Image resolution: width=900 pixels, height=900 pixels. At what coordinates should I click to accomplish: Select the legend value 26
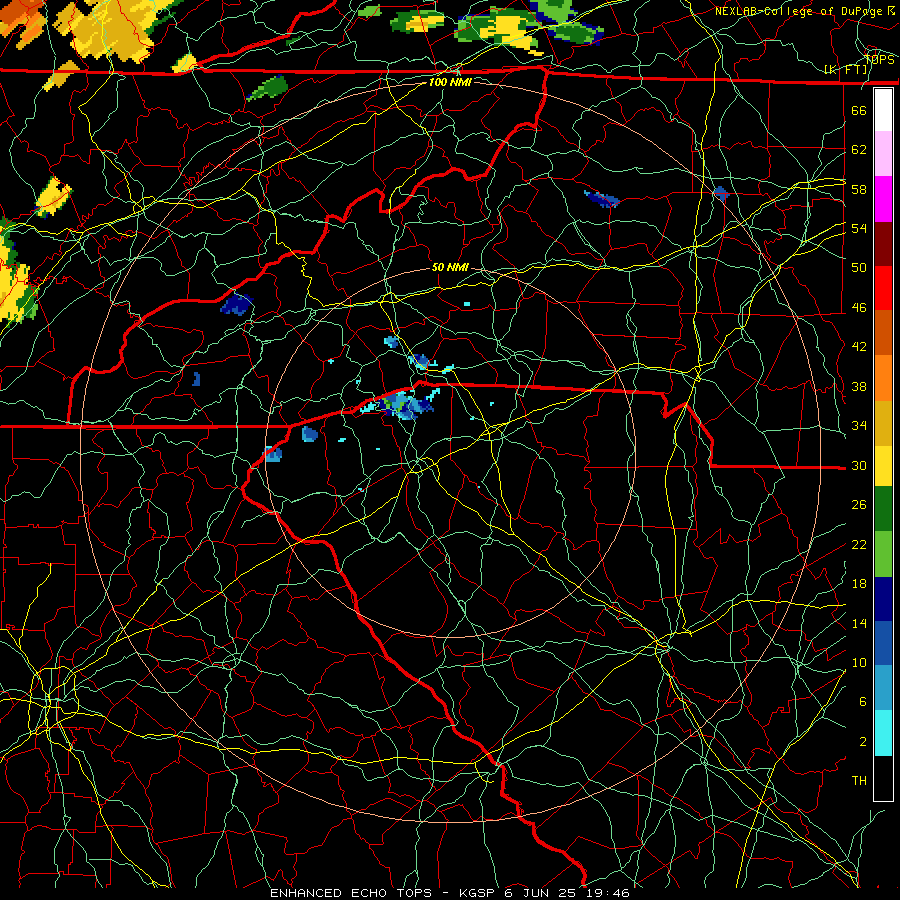859,505
